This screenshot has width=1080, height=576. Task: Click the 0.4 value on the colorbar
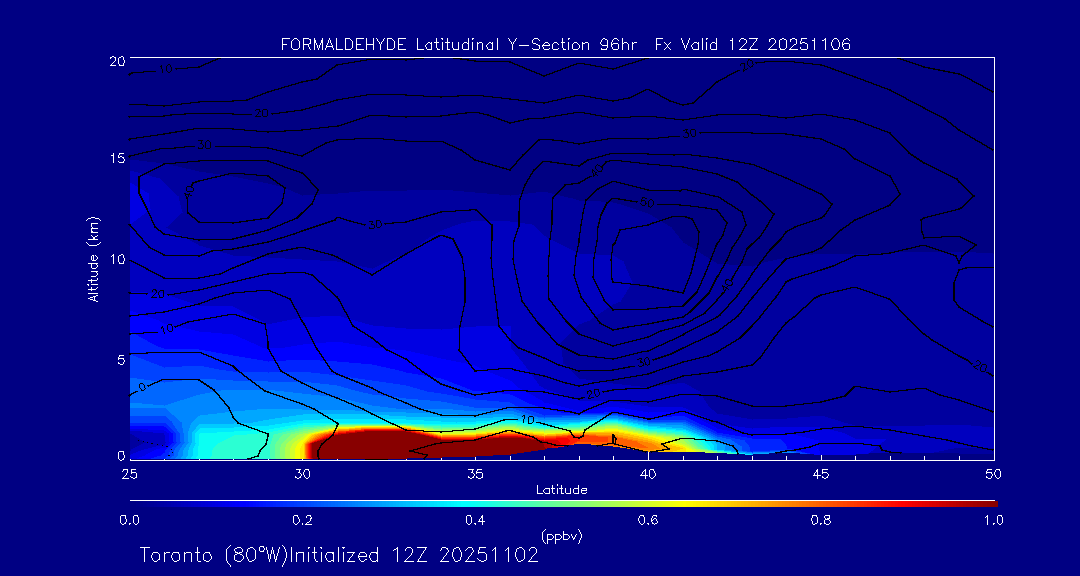[475, 520]
